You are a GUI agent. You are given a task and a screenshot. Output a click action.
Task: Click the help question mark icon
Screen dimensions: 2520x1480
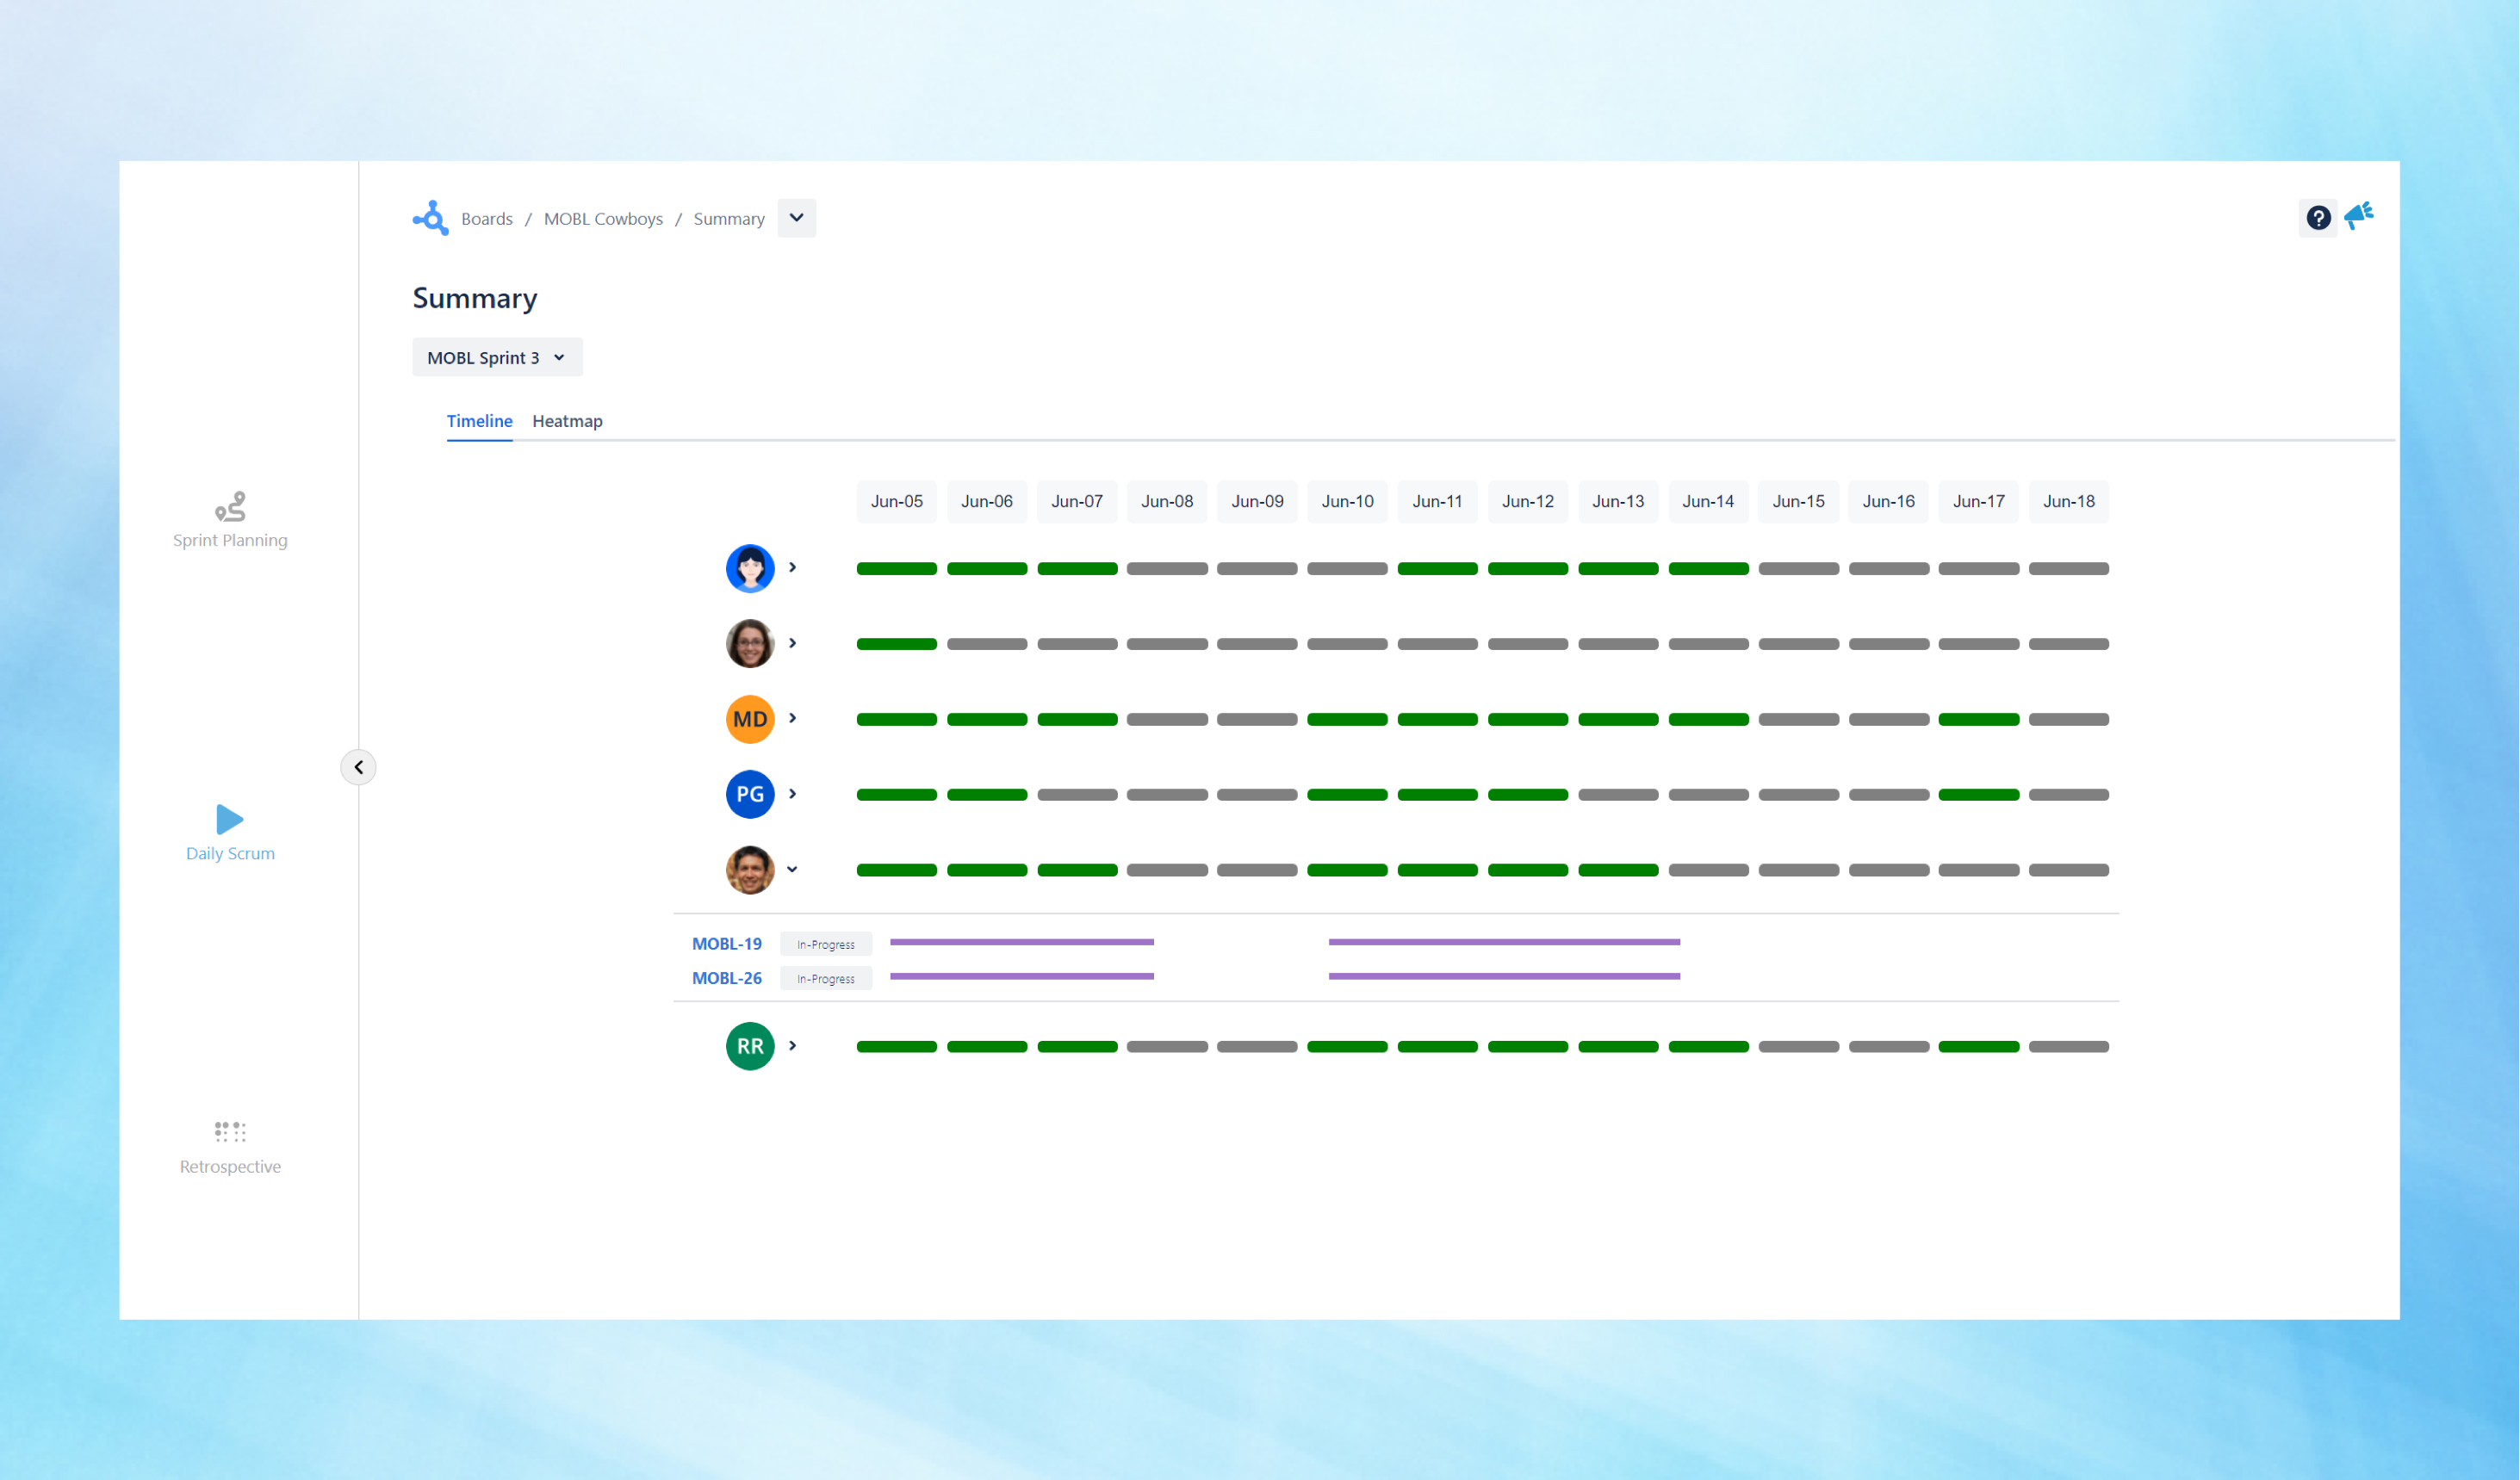pyautogui.click(x=2318, y=218)
